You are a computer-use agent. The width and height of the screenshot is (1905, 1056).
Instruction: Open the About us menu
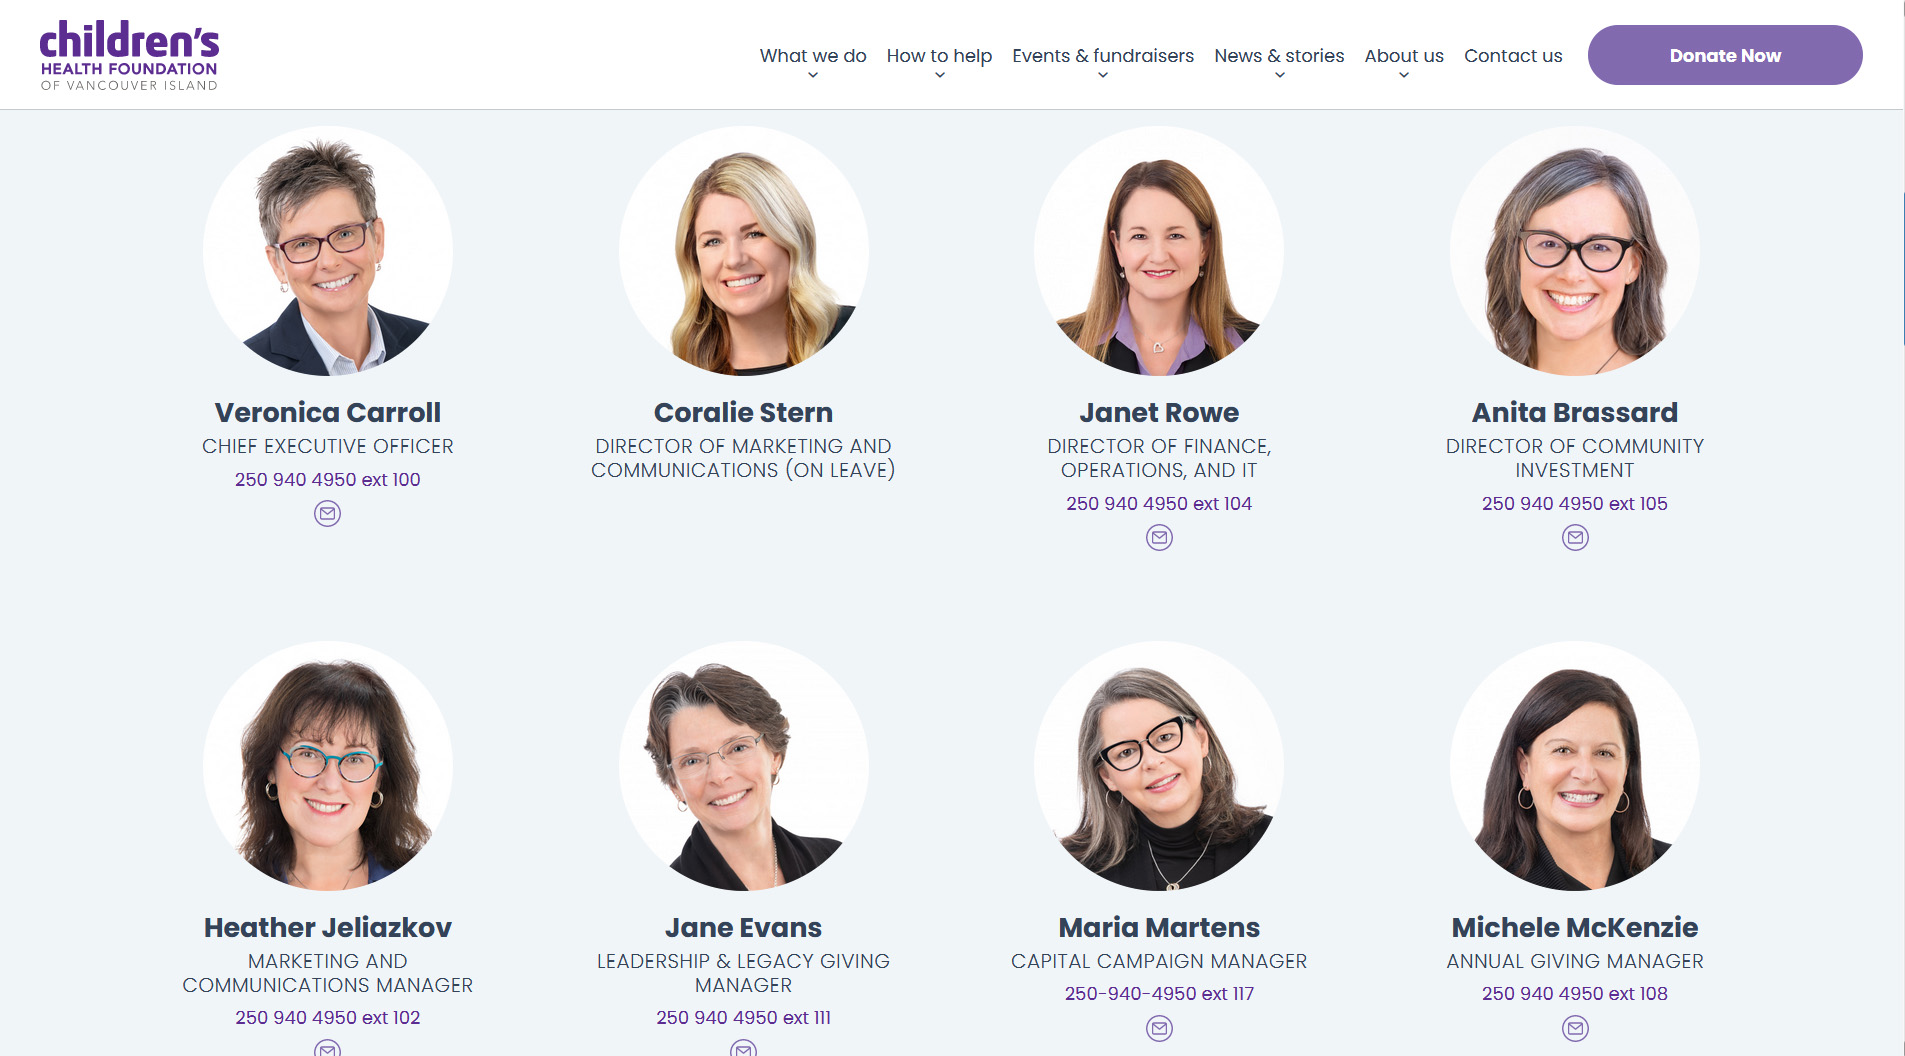point(1404,56)
